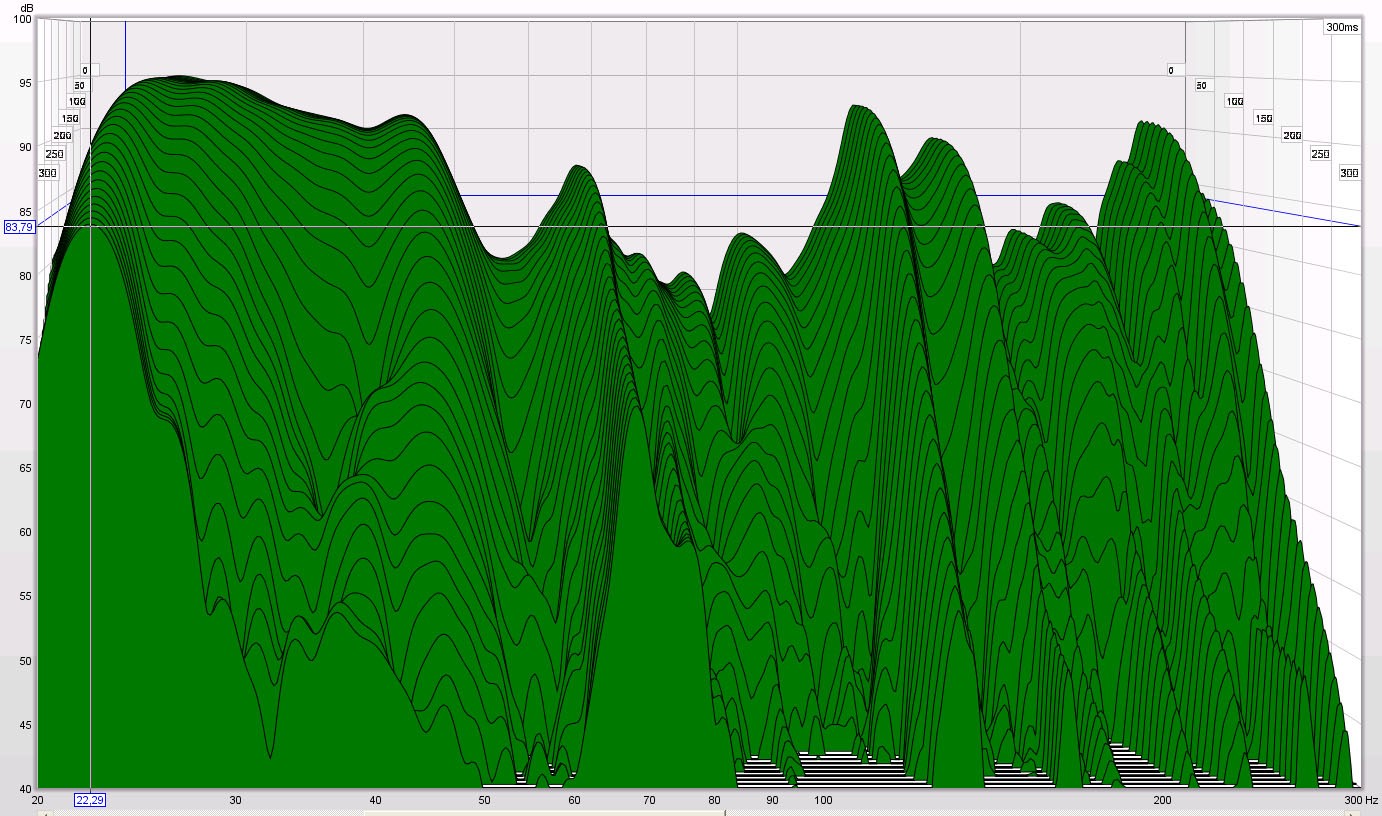
Task: Click the 200 label on the frequency axis
Action: click(x=1162, y=800)
